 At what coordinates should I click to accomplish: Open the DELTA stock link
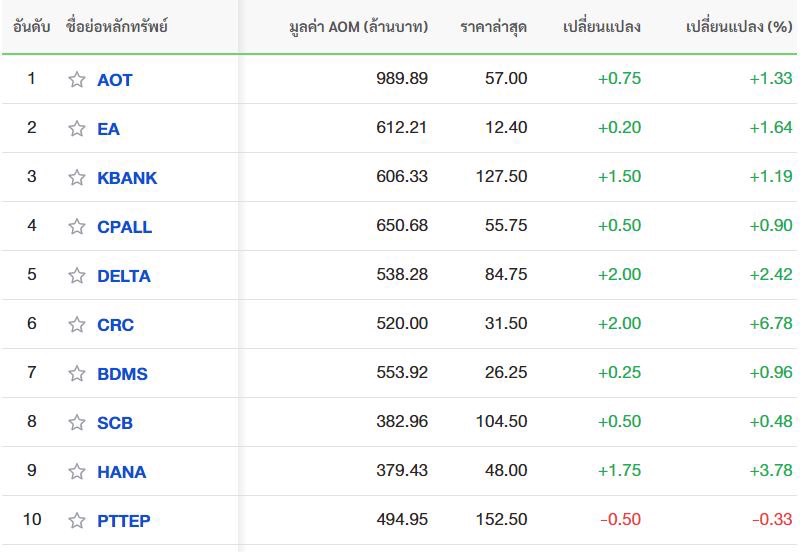coord(124,276)
